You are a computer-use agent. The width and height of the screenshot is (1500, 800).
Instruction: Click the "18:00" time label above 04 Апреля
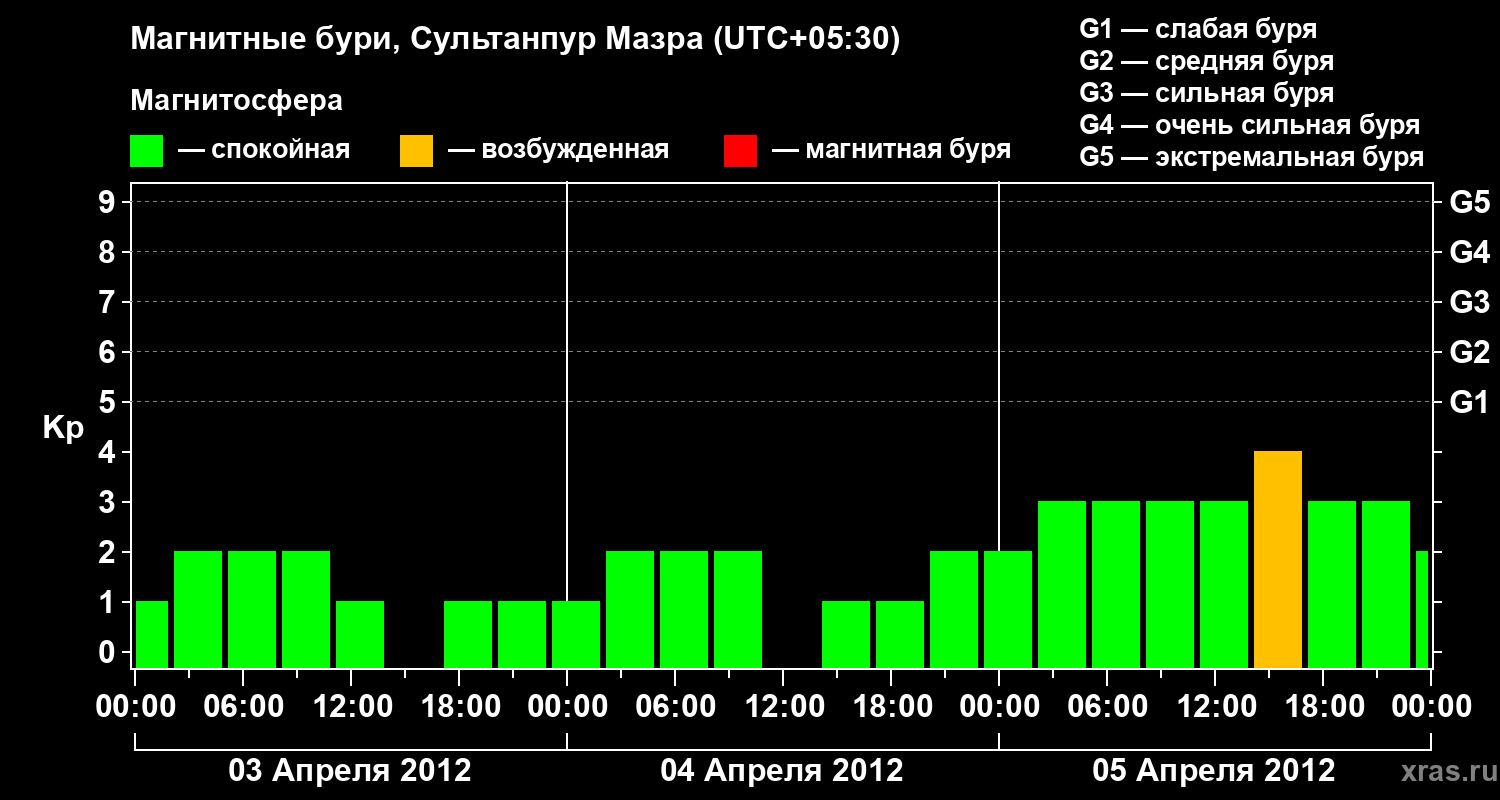click(x=891, y=707)
